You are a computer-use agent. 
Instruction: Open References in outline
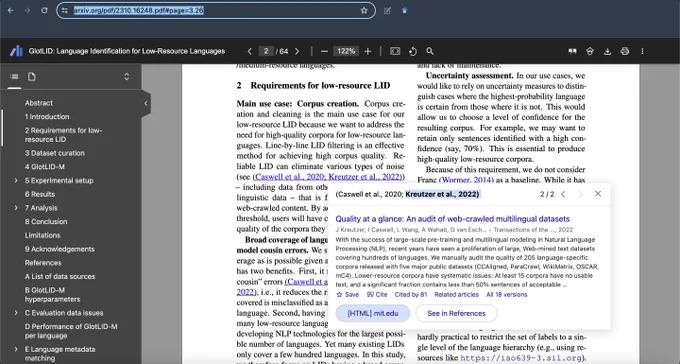tap(43, 262)
